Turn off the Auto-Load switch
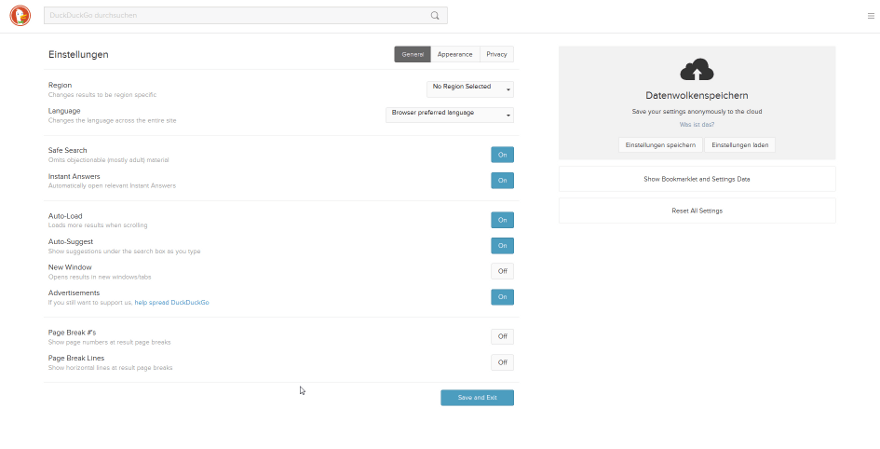Viewport: 880px width, 449px height. click(502, 220)
